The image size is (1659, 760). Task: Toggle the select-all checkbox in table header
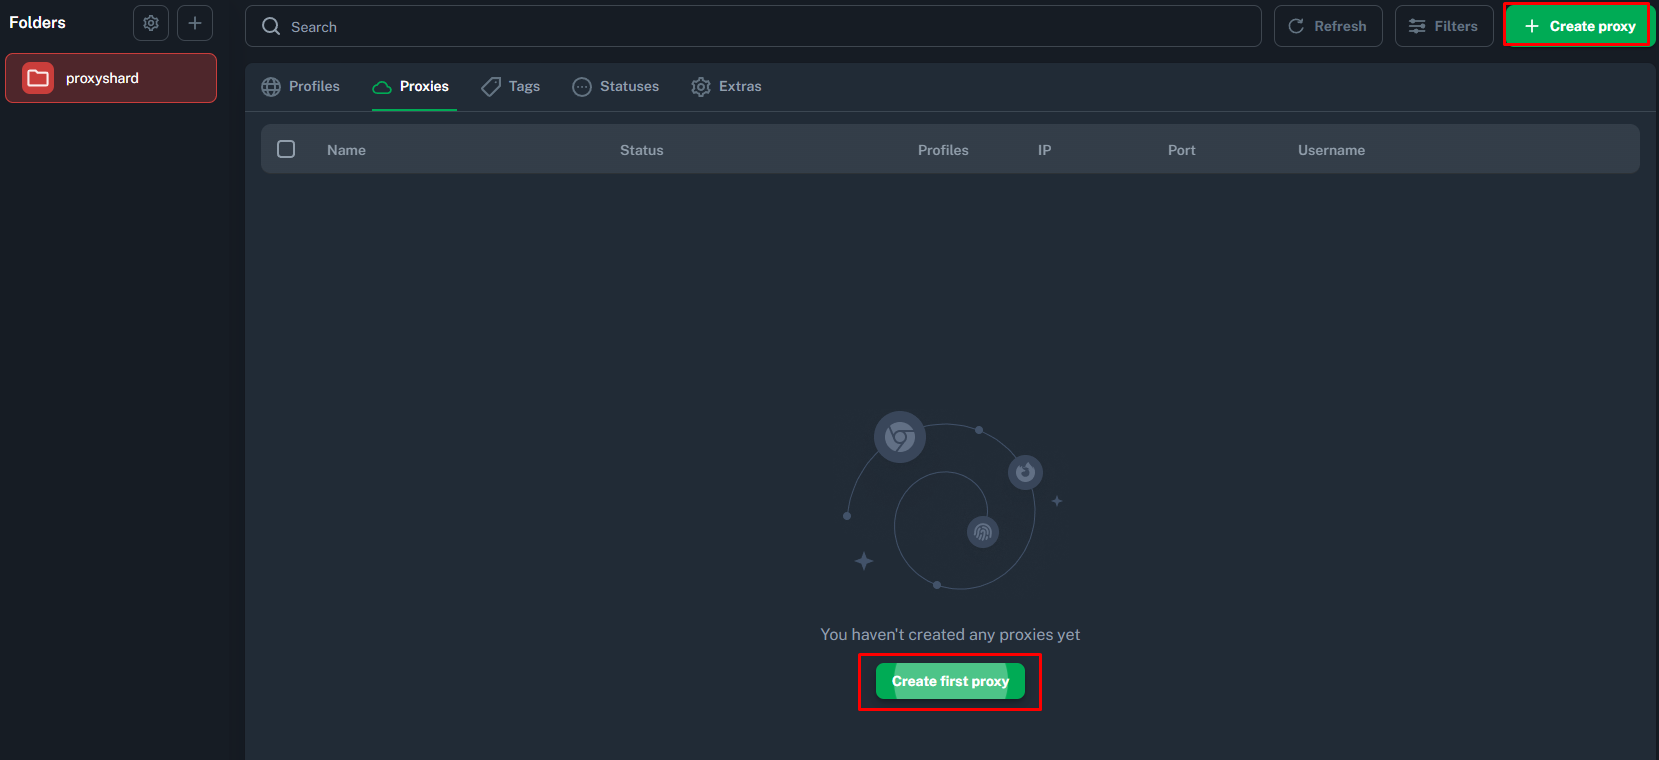click(286, 149)
